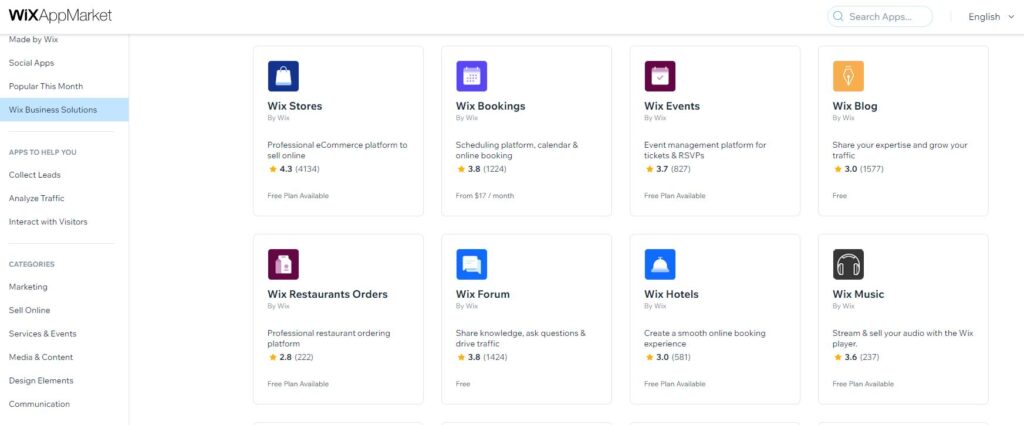This screenshot has width=1024, height=425.
Task: Click the Wix App Market logo
Action: click(x=60, y=16)
